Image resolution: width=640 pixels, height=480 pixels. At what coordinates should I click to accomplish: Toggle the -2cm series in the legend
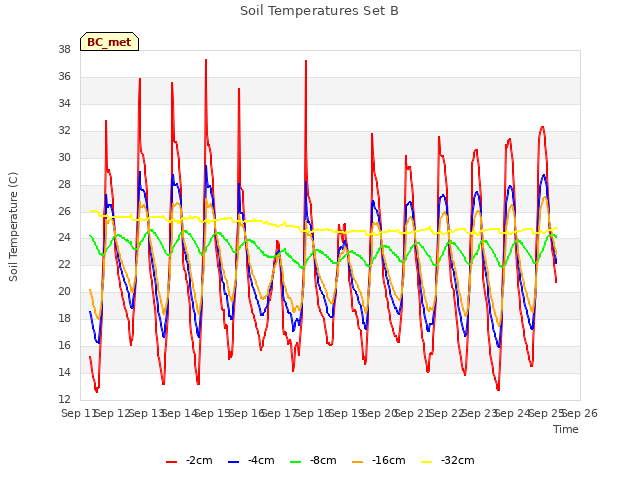tap(189, 461)
